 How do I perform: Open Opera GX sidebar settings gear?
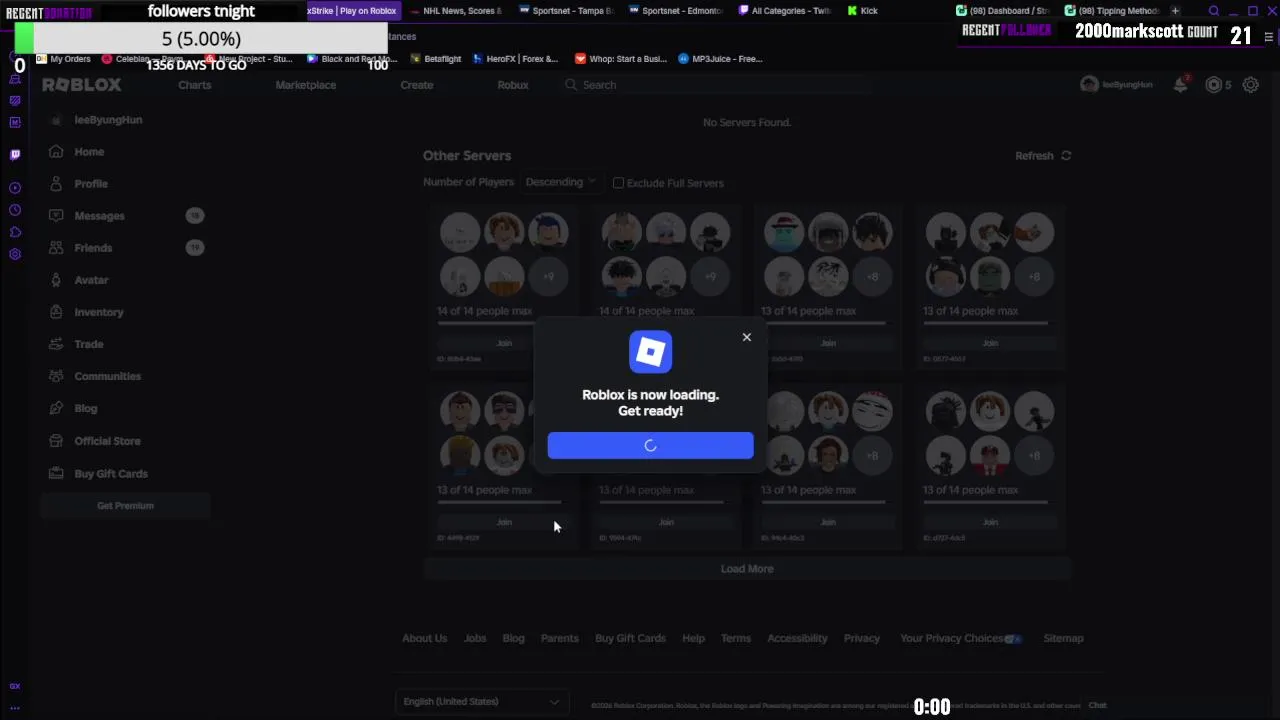pyautogui.click(x=14, y=254)
